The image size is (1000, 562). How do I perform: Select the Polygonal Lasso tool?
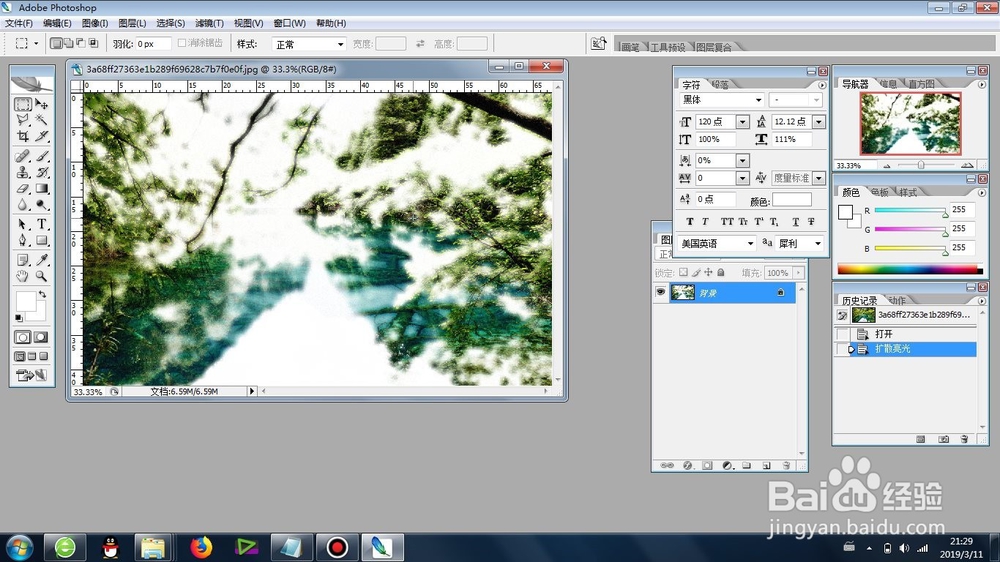point(23,120)
